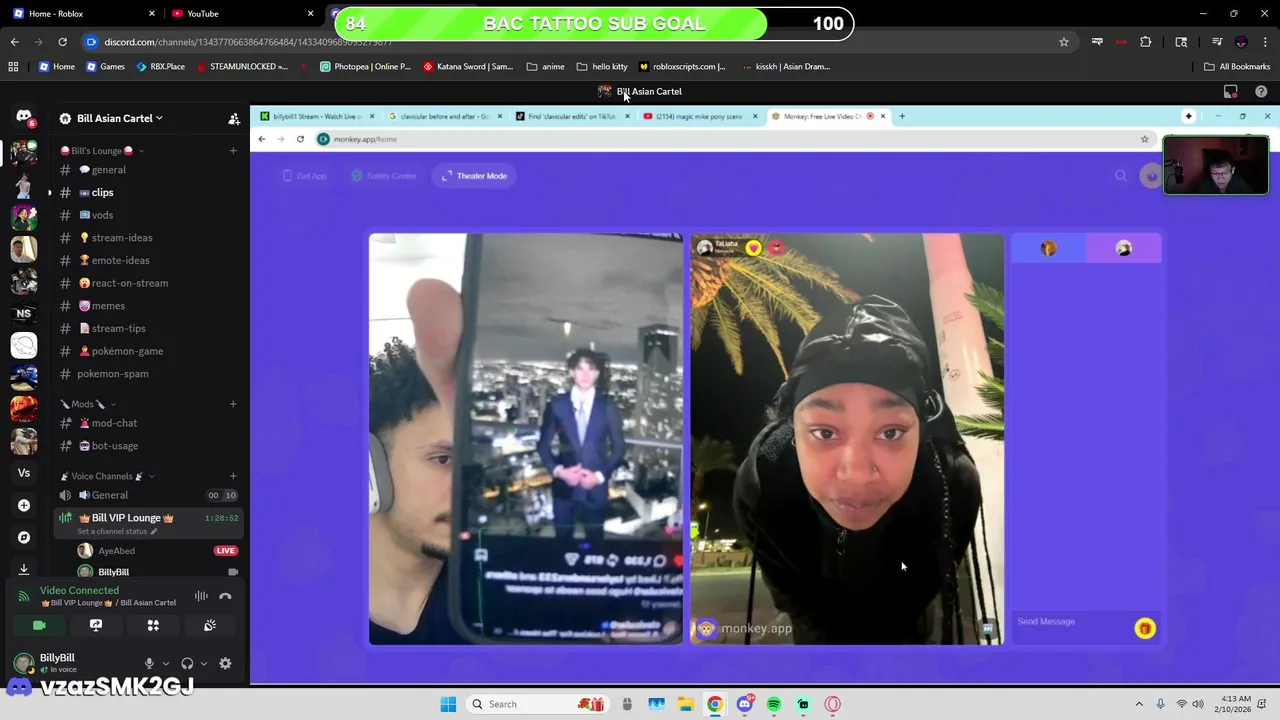
Task: Start an activity in voice channel
Action: coord(153,625)
